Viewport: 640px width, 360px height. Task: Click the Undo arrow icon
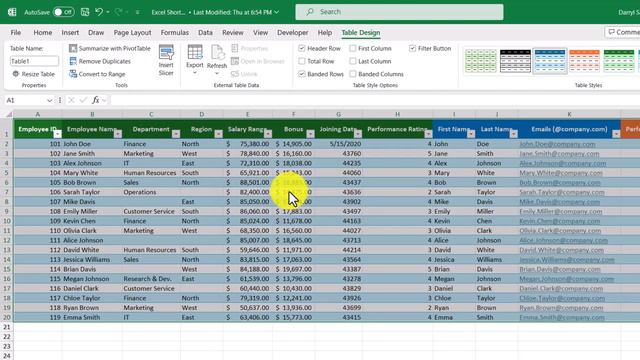[x=99, y=12]
